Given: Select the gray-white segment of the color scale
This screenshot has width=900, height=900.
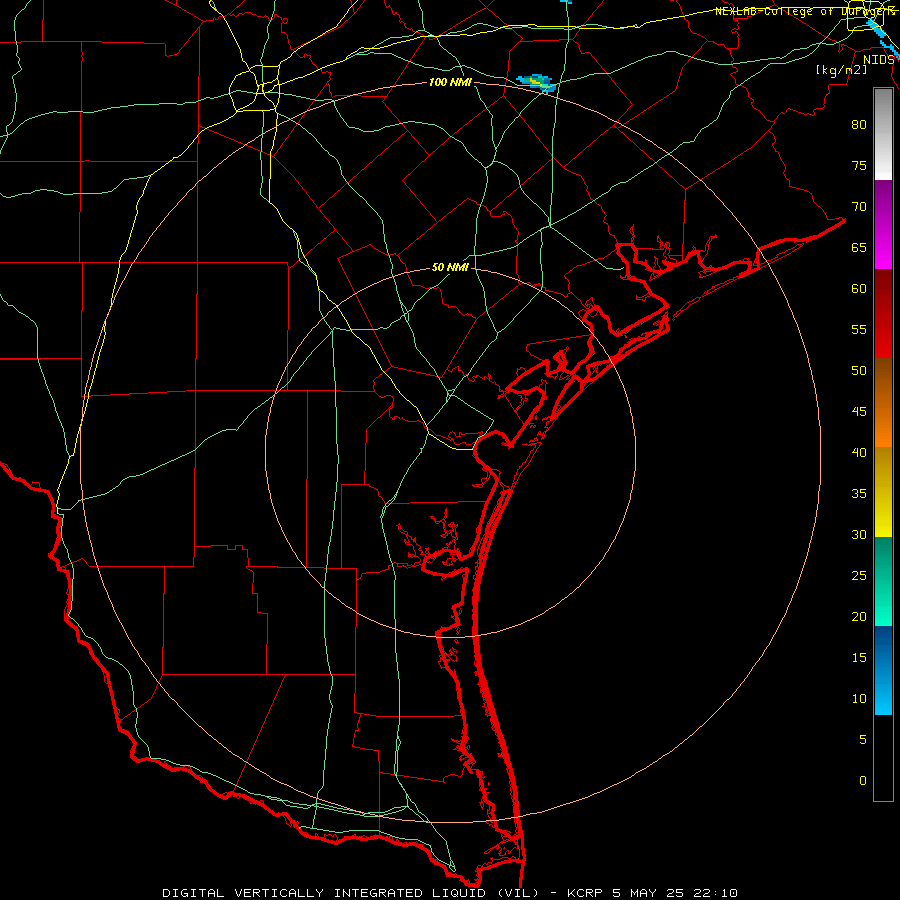Looking at the screenshot, I should click(x=883, y=134).
